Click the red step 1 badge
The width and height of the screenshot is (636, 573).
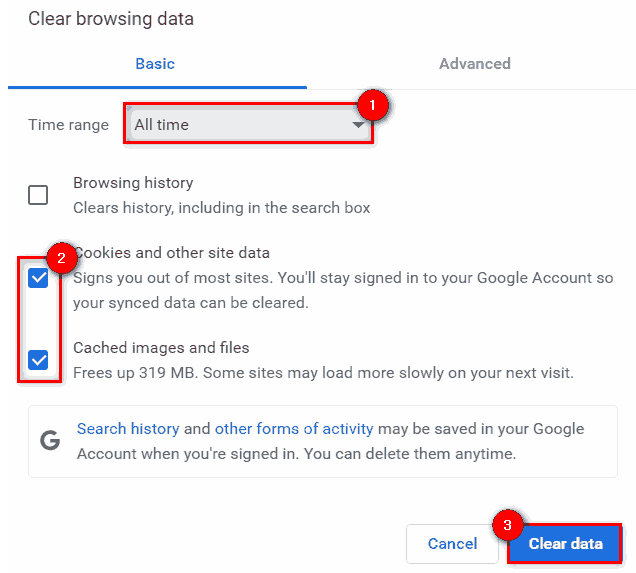click(372, 103)
